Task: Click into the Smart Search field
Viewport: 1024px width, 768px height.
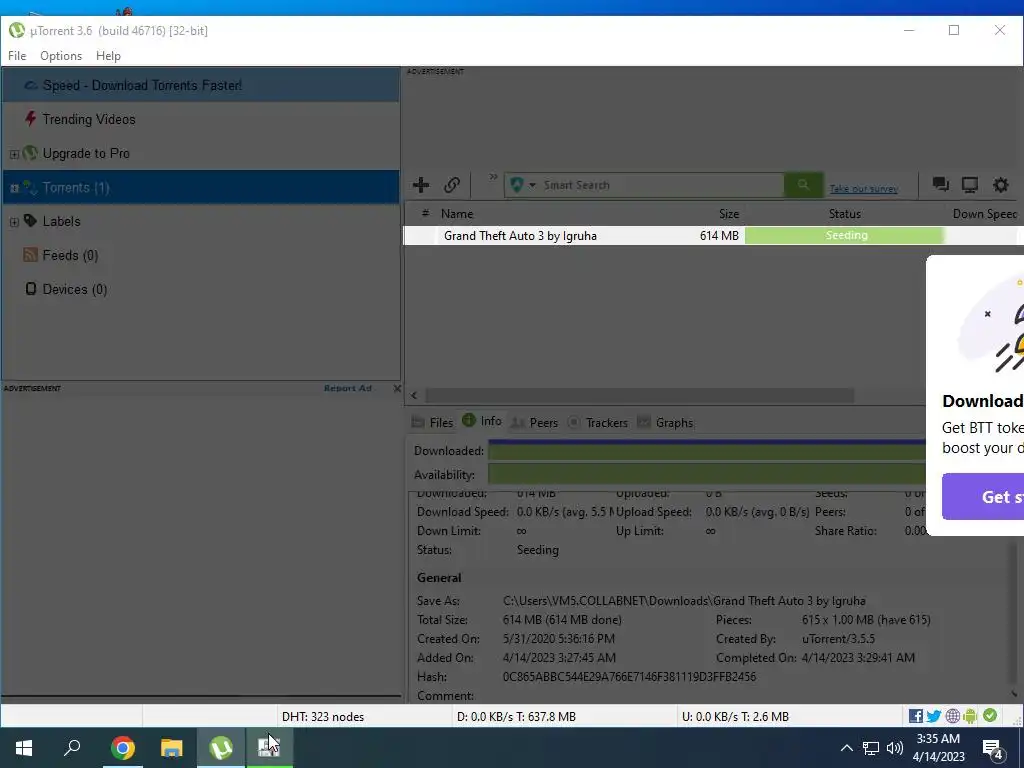Action: [x=661, y=185]
